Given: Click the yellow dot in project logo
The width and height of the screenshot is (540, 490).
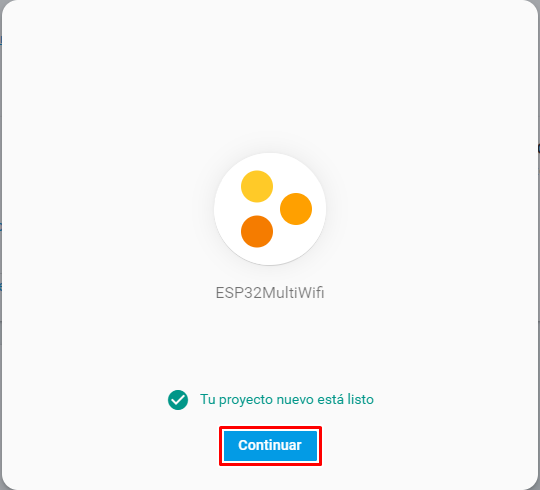Looking at the screenshot, I should tap(257, 186).
